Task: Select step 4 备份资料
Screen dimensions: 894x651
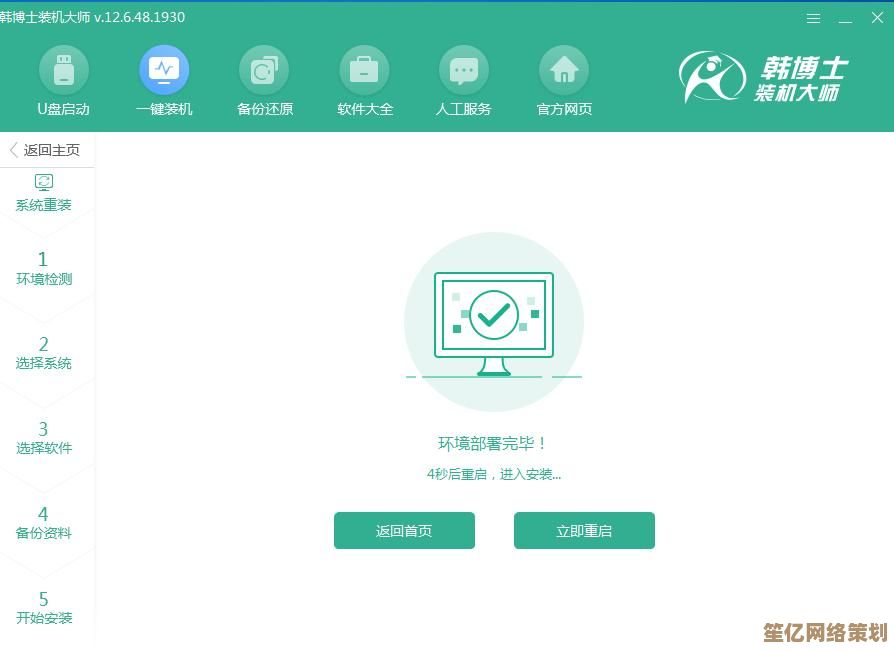Action: coord(43,523)
